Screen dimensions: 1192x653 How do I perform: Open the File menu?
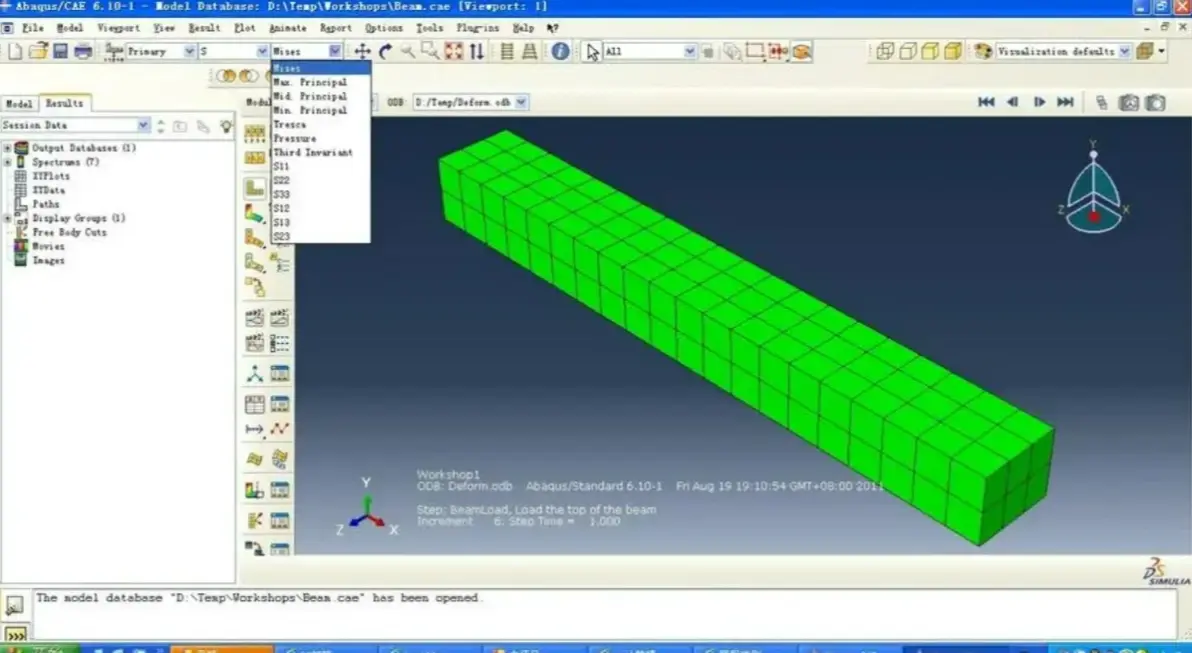coord(33,28)
